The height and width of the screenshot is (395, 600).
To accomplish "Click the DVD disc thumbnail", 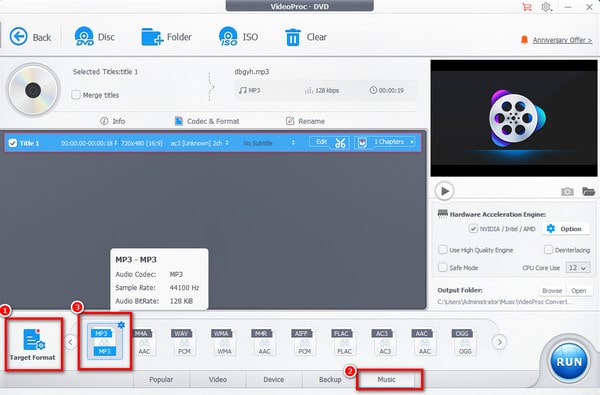I will point(33,90).
